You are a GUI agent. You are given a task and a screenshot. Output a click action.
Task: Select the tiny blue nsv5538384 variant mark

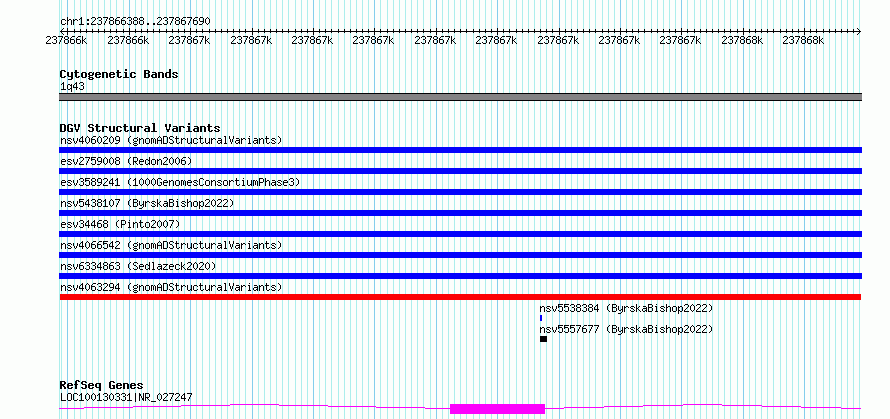[541, 318]
